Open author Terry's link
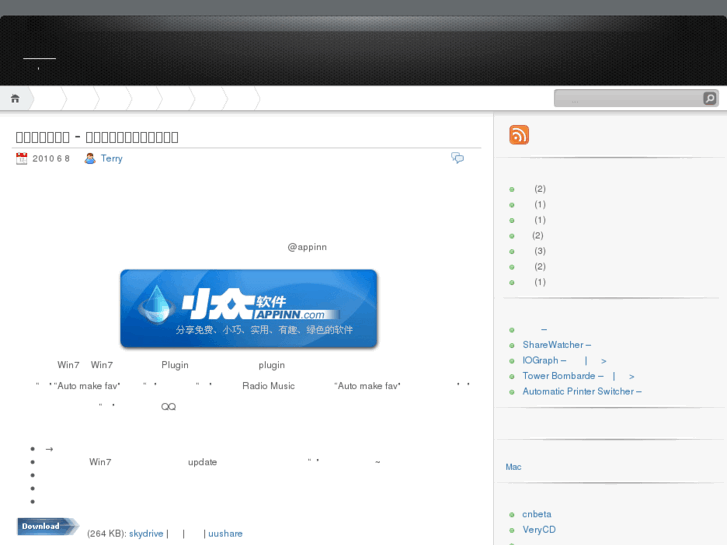The width and height of the screenshot is (727, 545). 112,159
